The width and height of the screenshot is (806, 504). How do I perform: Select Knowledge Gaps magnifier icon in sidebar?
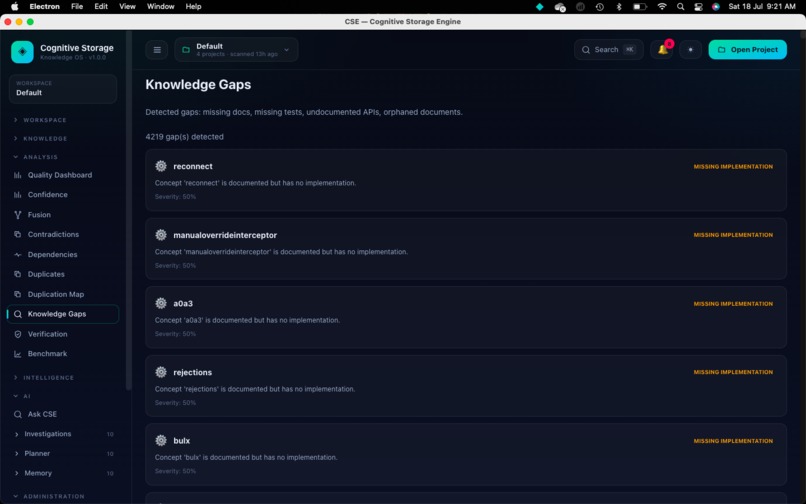[x=17, y=314]
